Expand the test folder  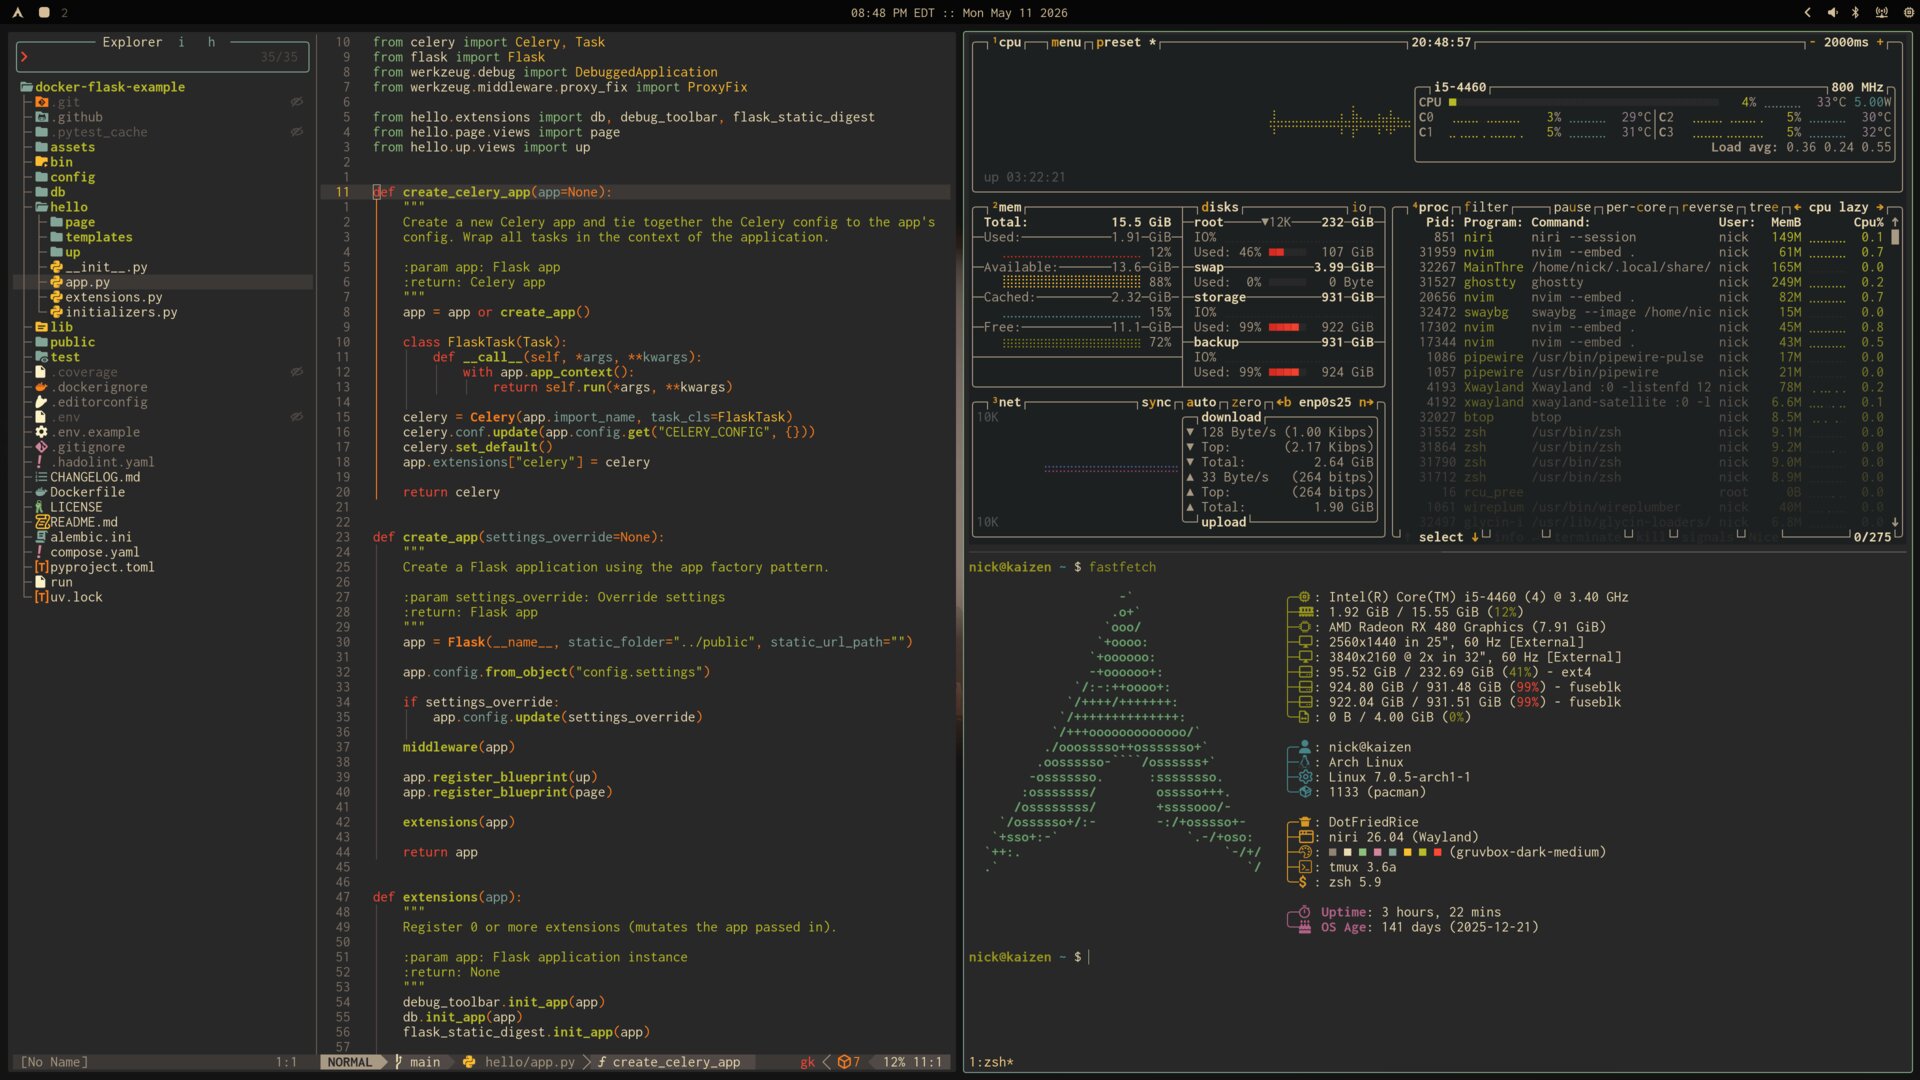tap(58, 357)
